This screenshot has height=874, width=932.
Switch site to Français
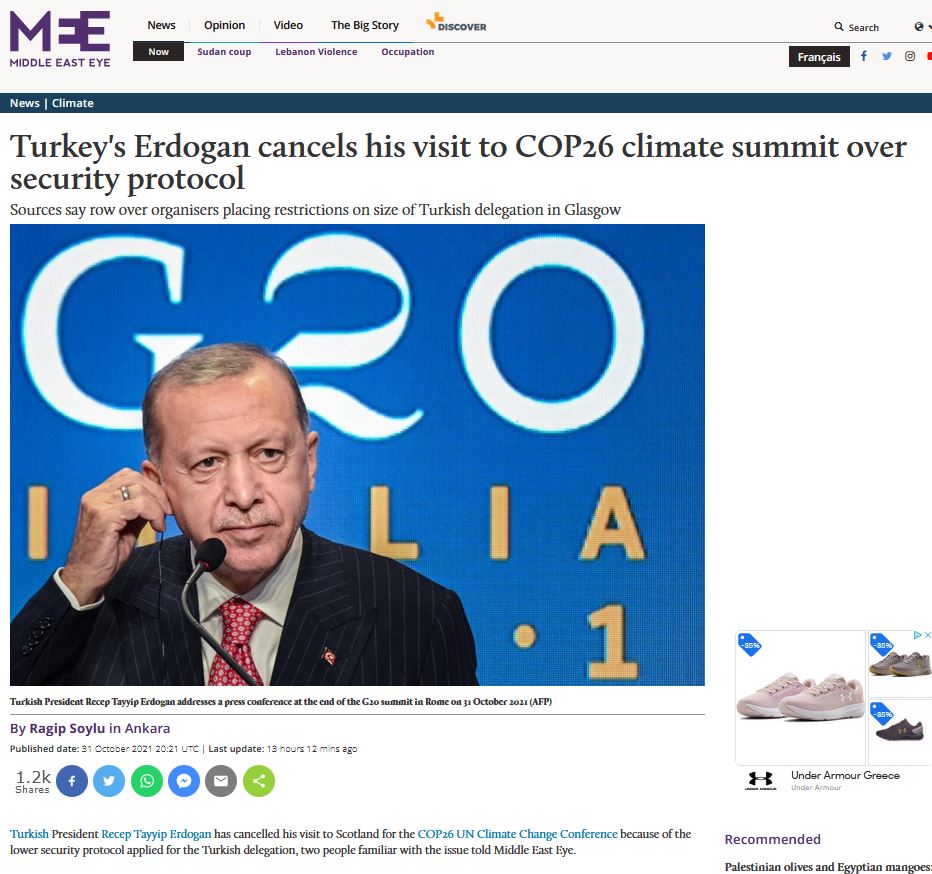pyautogui.click(x=819, y=56)
